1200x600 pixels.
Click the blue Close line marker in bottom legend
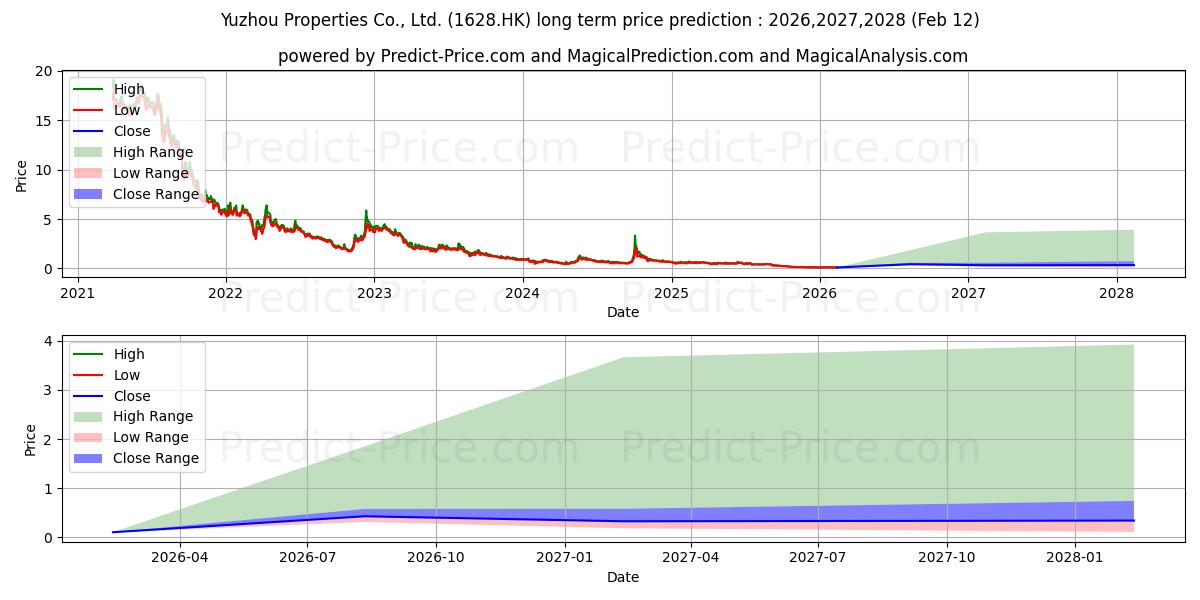(90, 396)
